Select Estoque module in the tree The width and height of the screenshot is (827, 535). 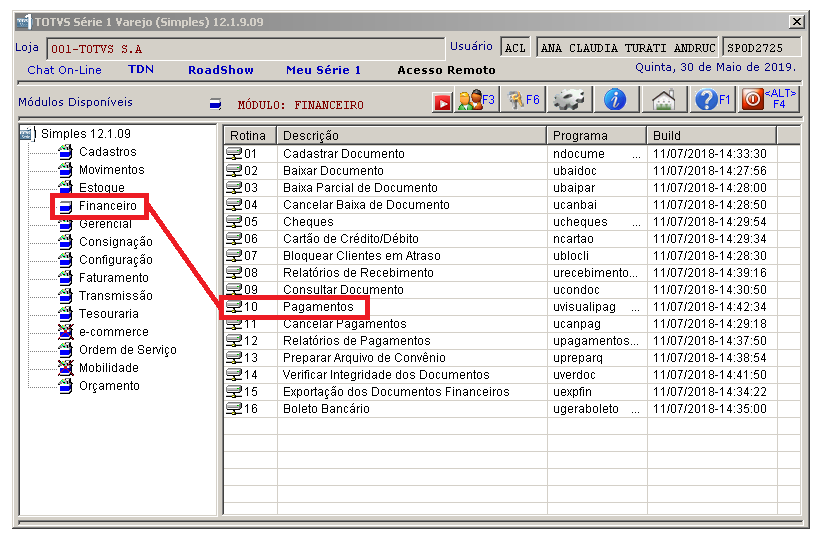tap(102, 188)
